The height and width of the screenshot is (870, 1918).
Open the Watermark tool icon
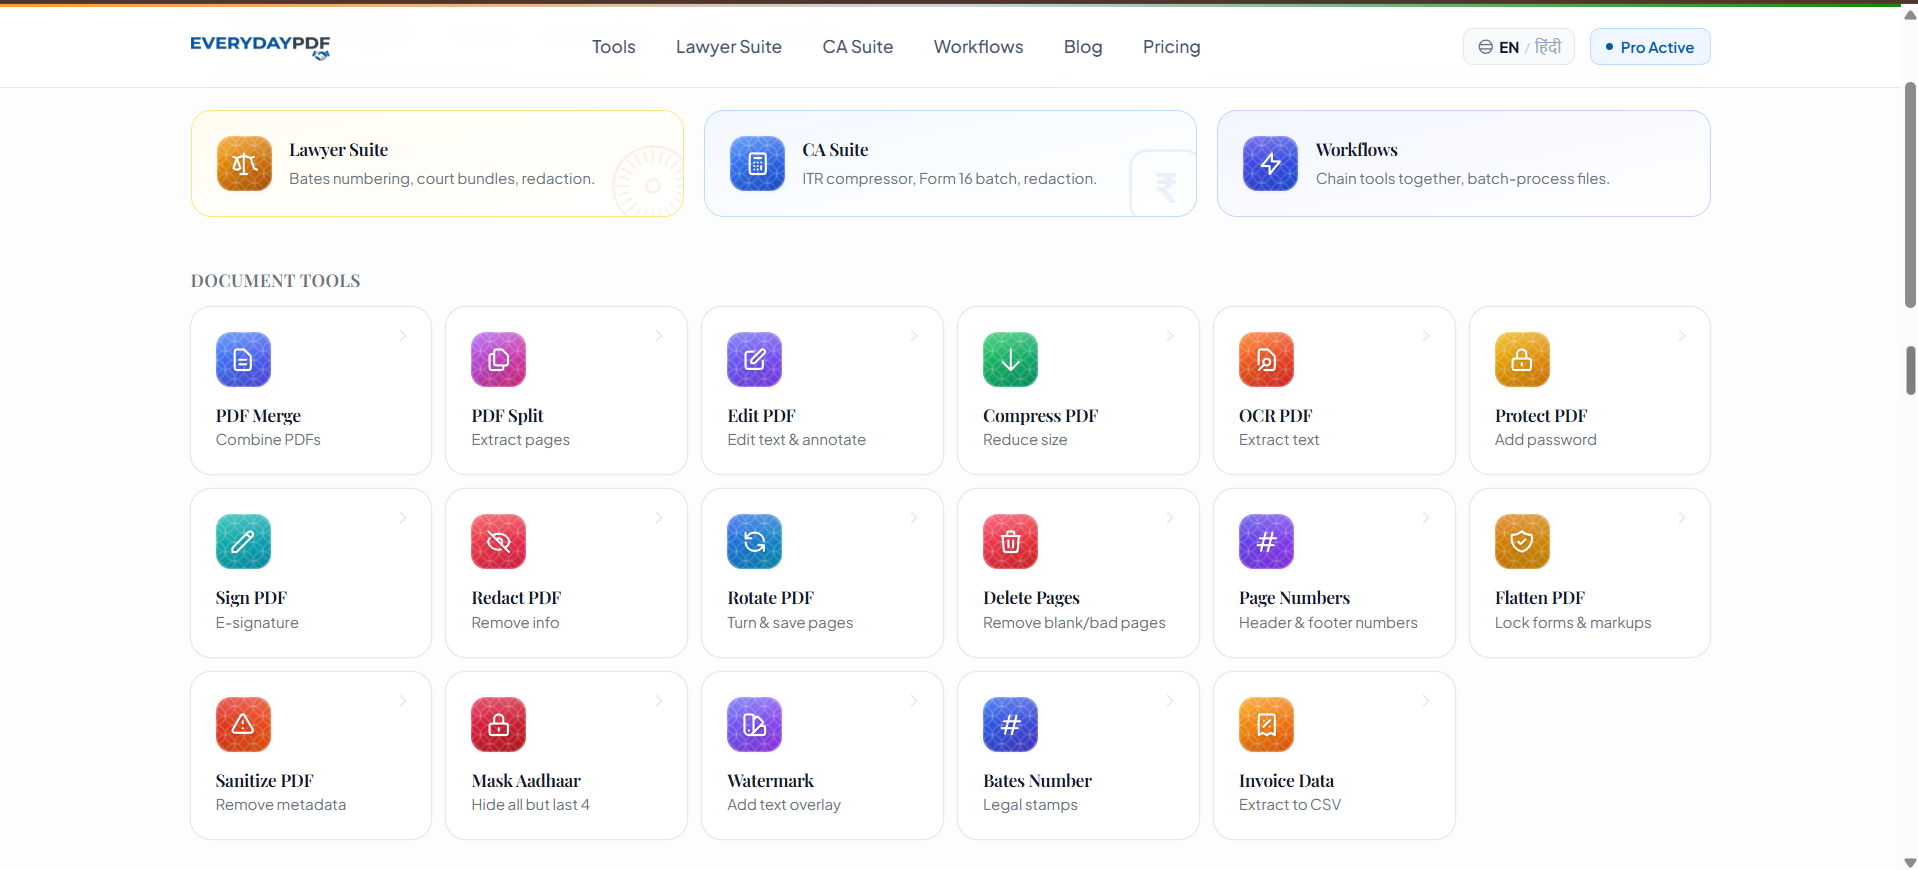(754, 725)
